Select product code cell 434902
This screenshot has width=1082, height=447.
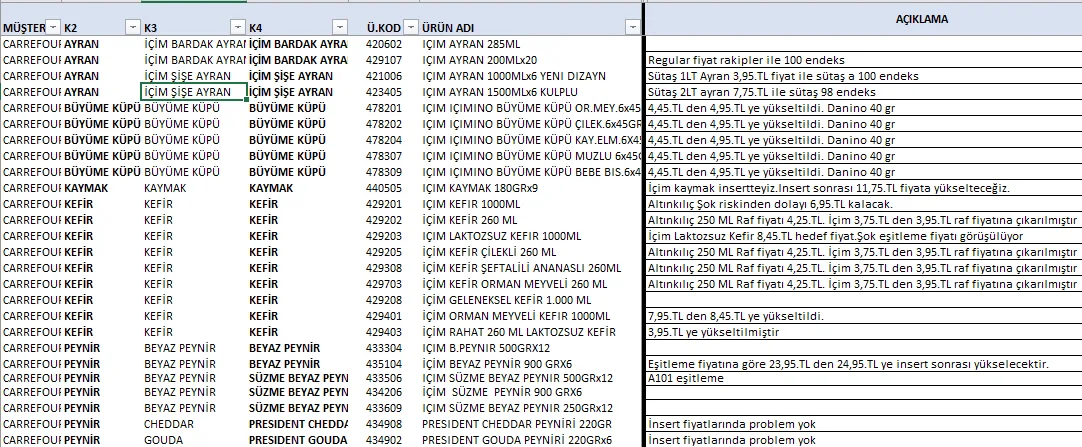pos(383,440)
